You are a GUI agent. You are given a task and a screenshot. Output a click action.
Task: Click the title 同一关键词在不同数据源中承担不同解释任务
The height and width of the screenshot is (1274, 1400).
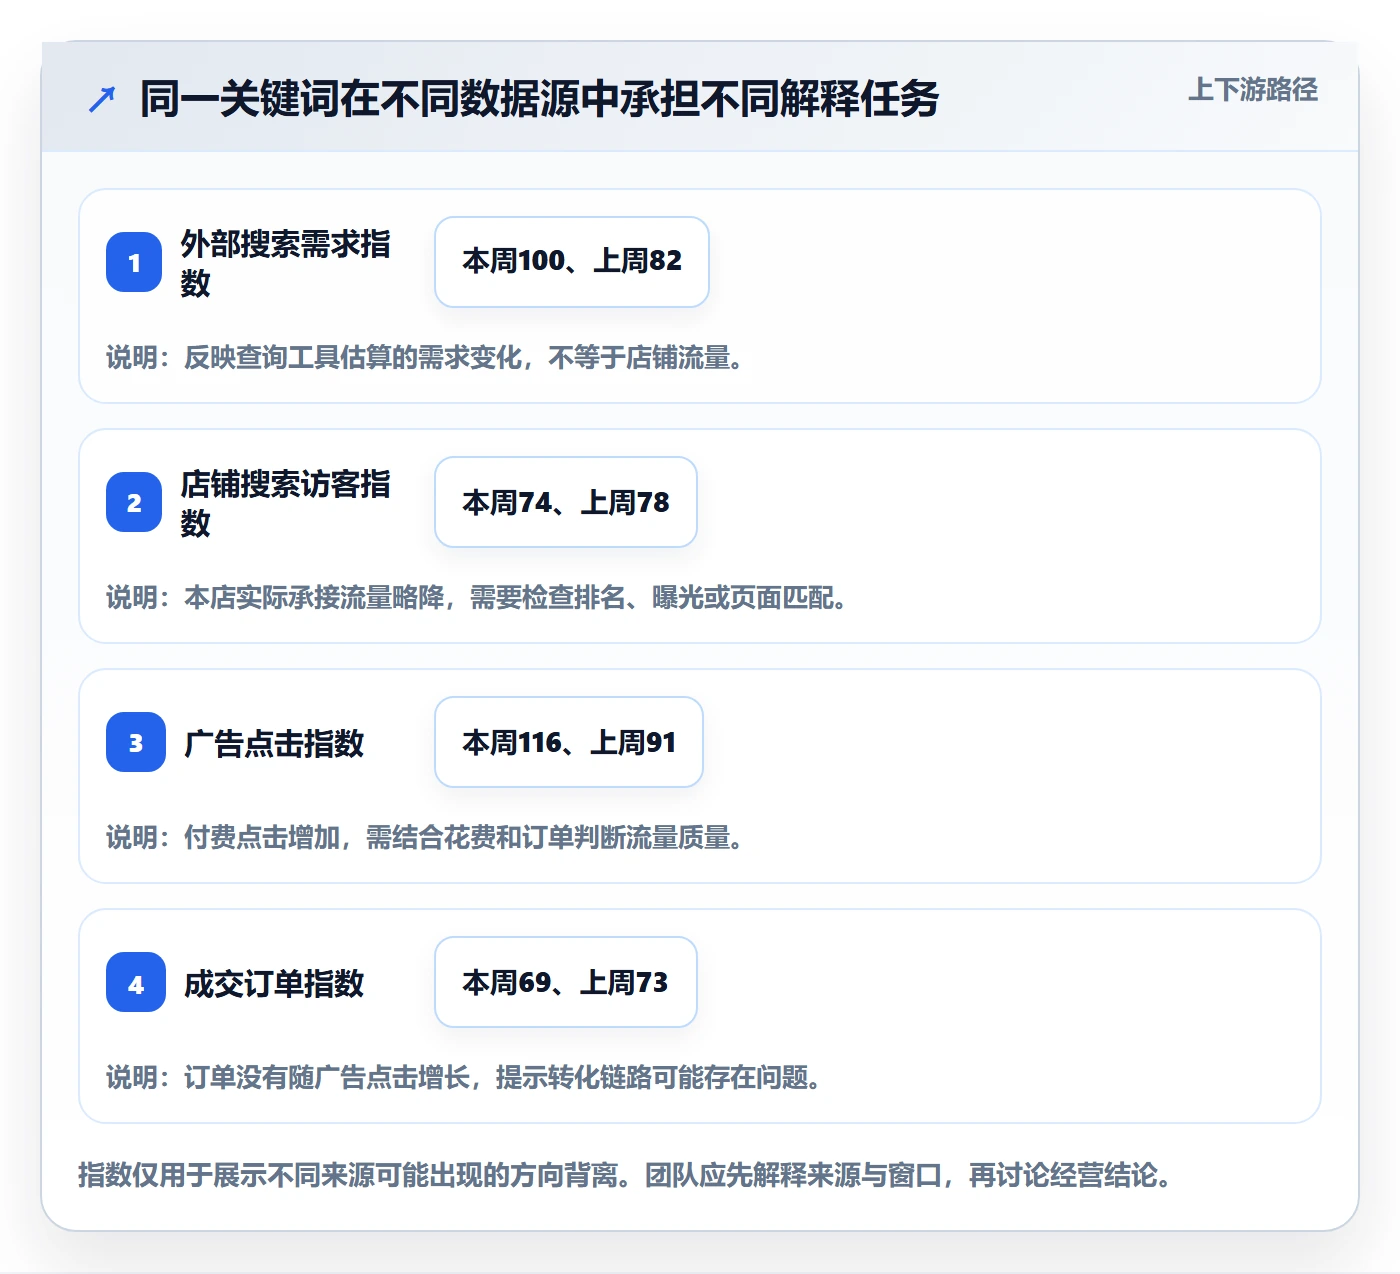coord(539,98)
